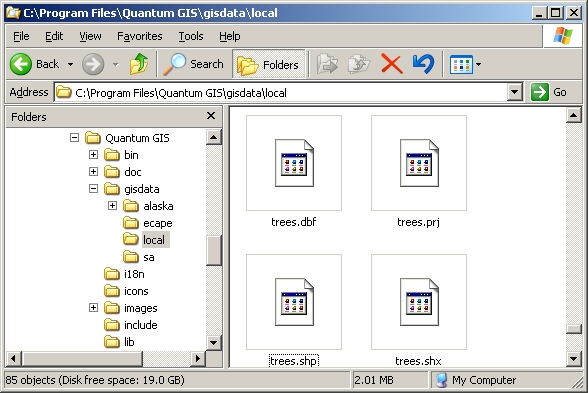
Task: Open the Back history dropdown arrow
Action: [70, 64]
